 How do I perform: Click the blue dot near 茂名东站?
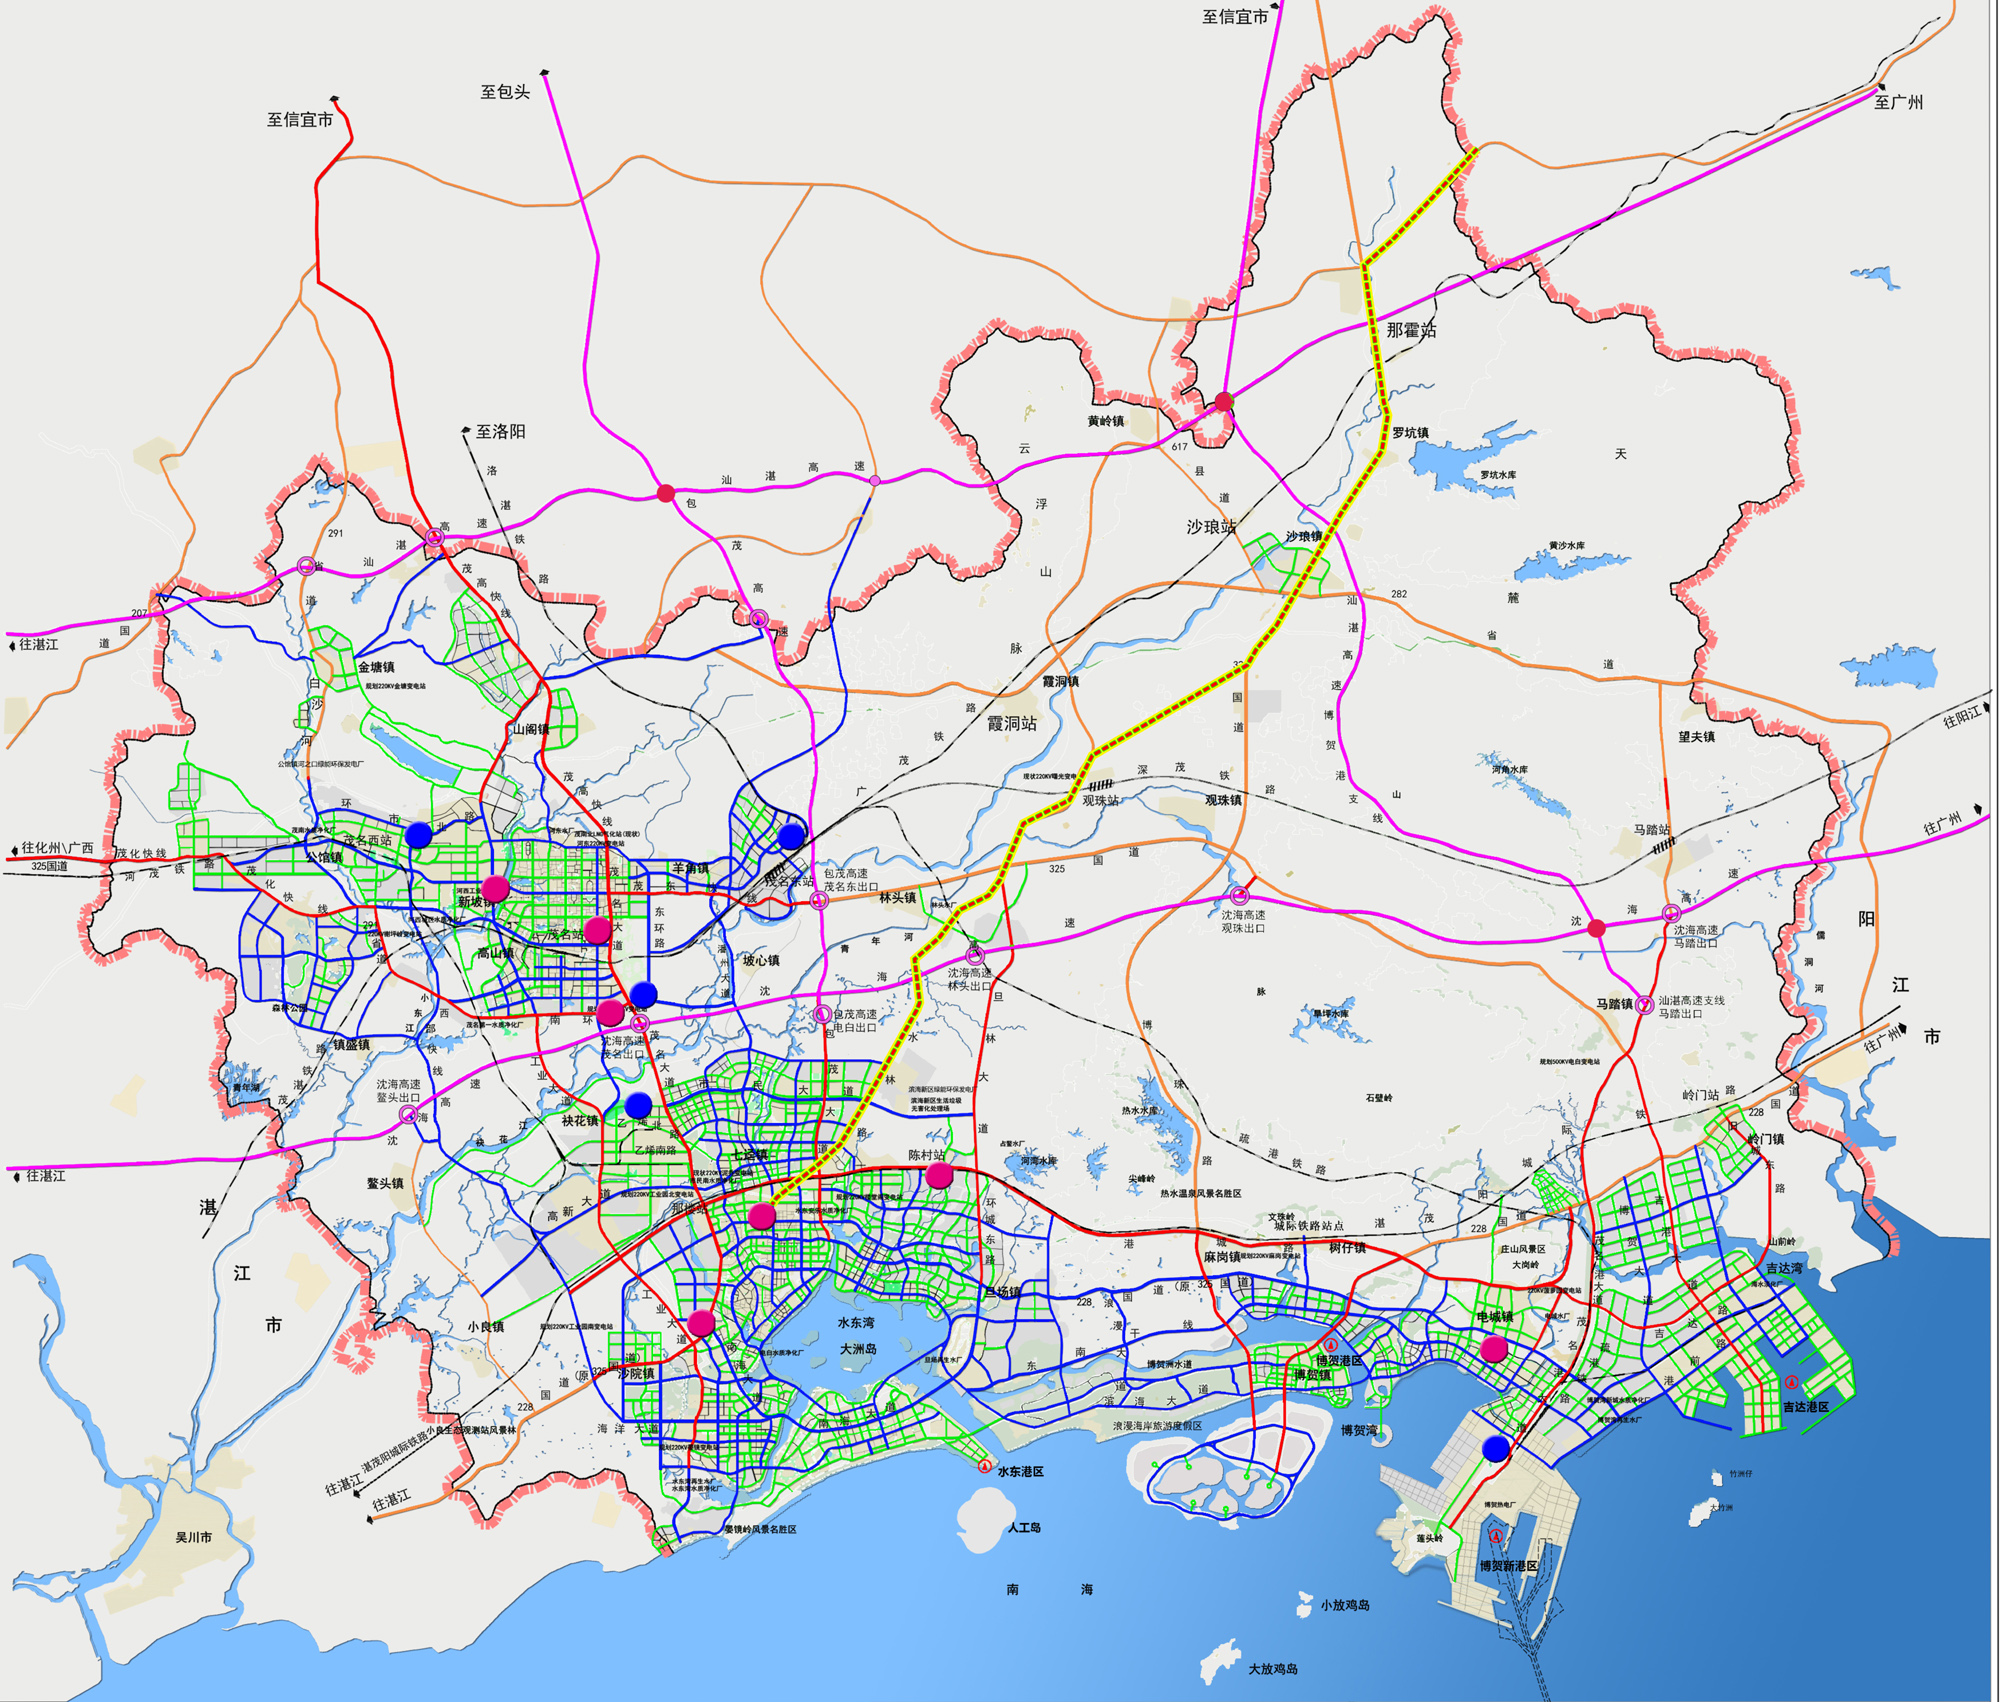(791, 836)
